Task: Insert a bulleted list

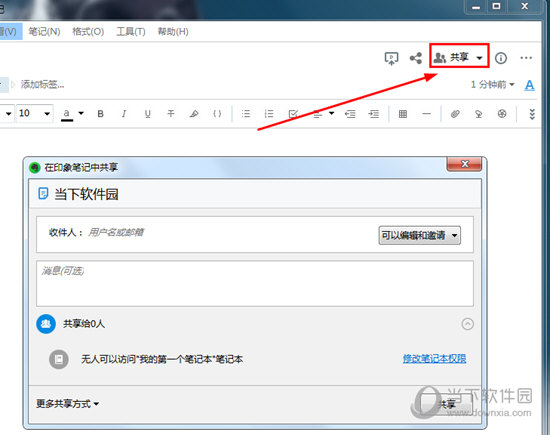Action: click(246, 114)
